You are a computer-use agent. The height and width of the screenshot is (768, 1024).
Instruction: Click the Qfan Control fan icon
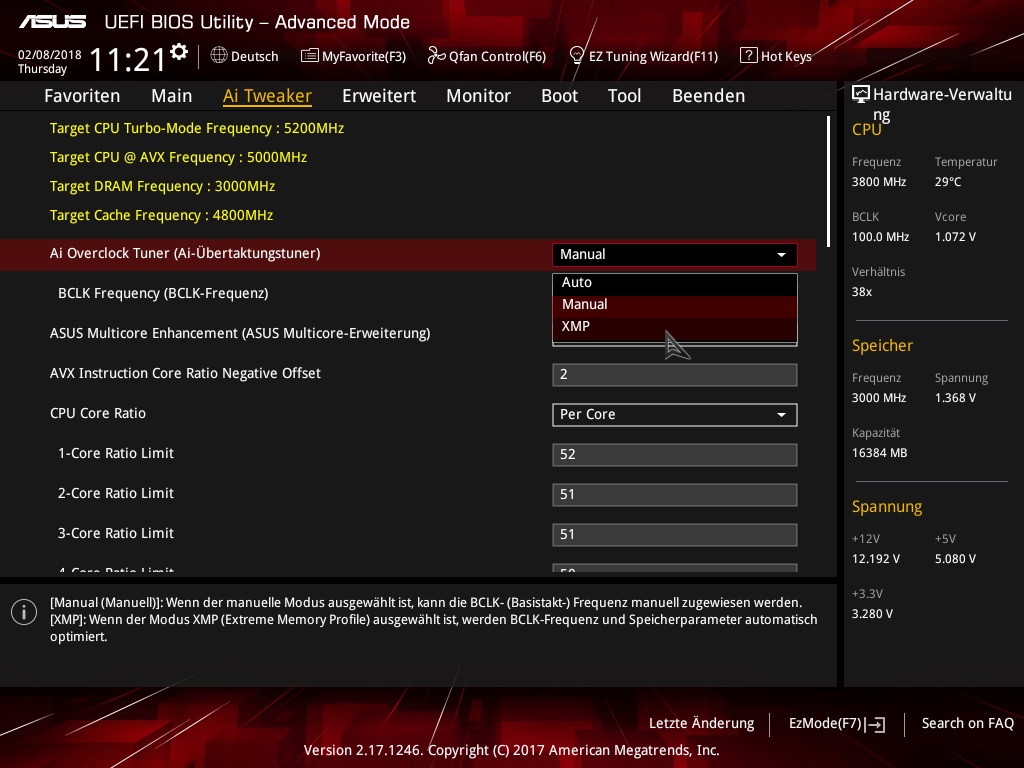coord(436,56)
